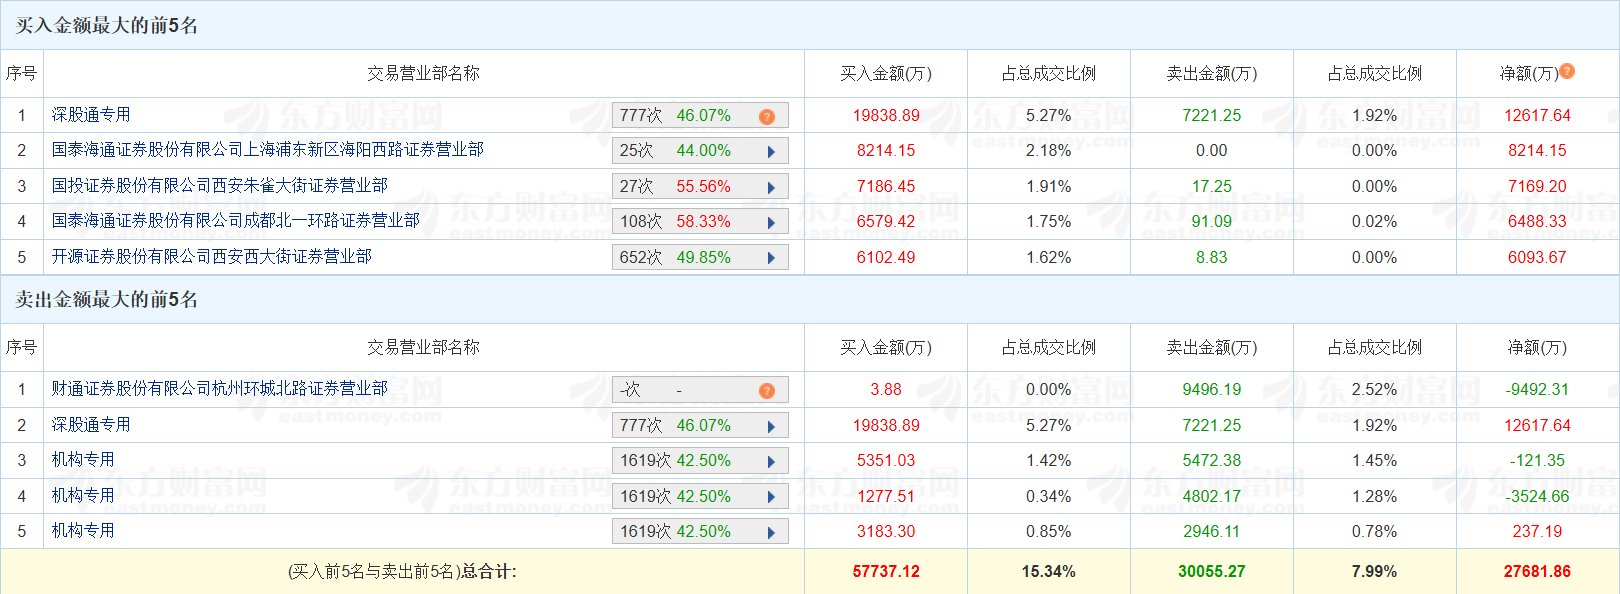The height and width of the screenshot is (594, 1620).
Task: Expand arrow next to 108次 58.33%
Action: point(771,222)
